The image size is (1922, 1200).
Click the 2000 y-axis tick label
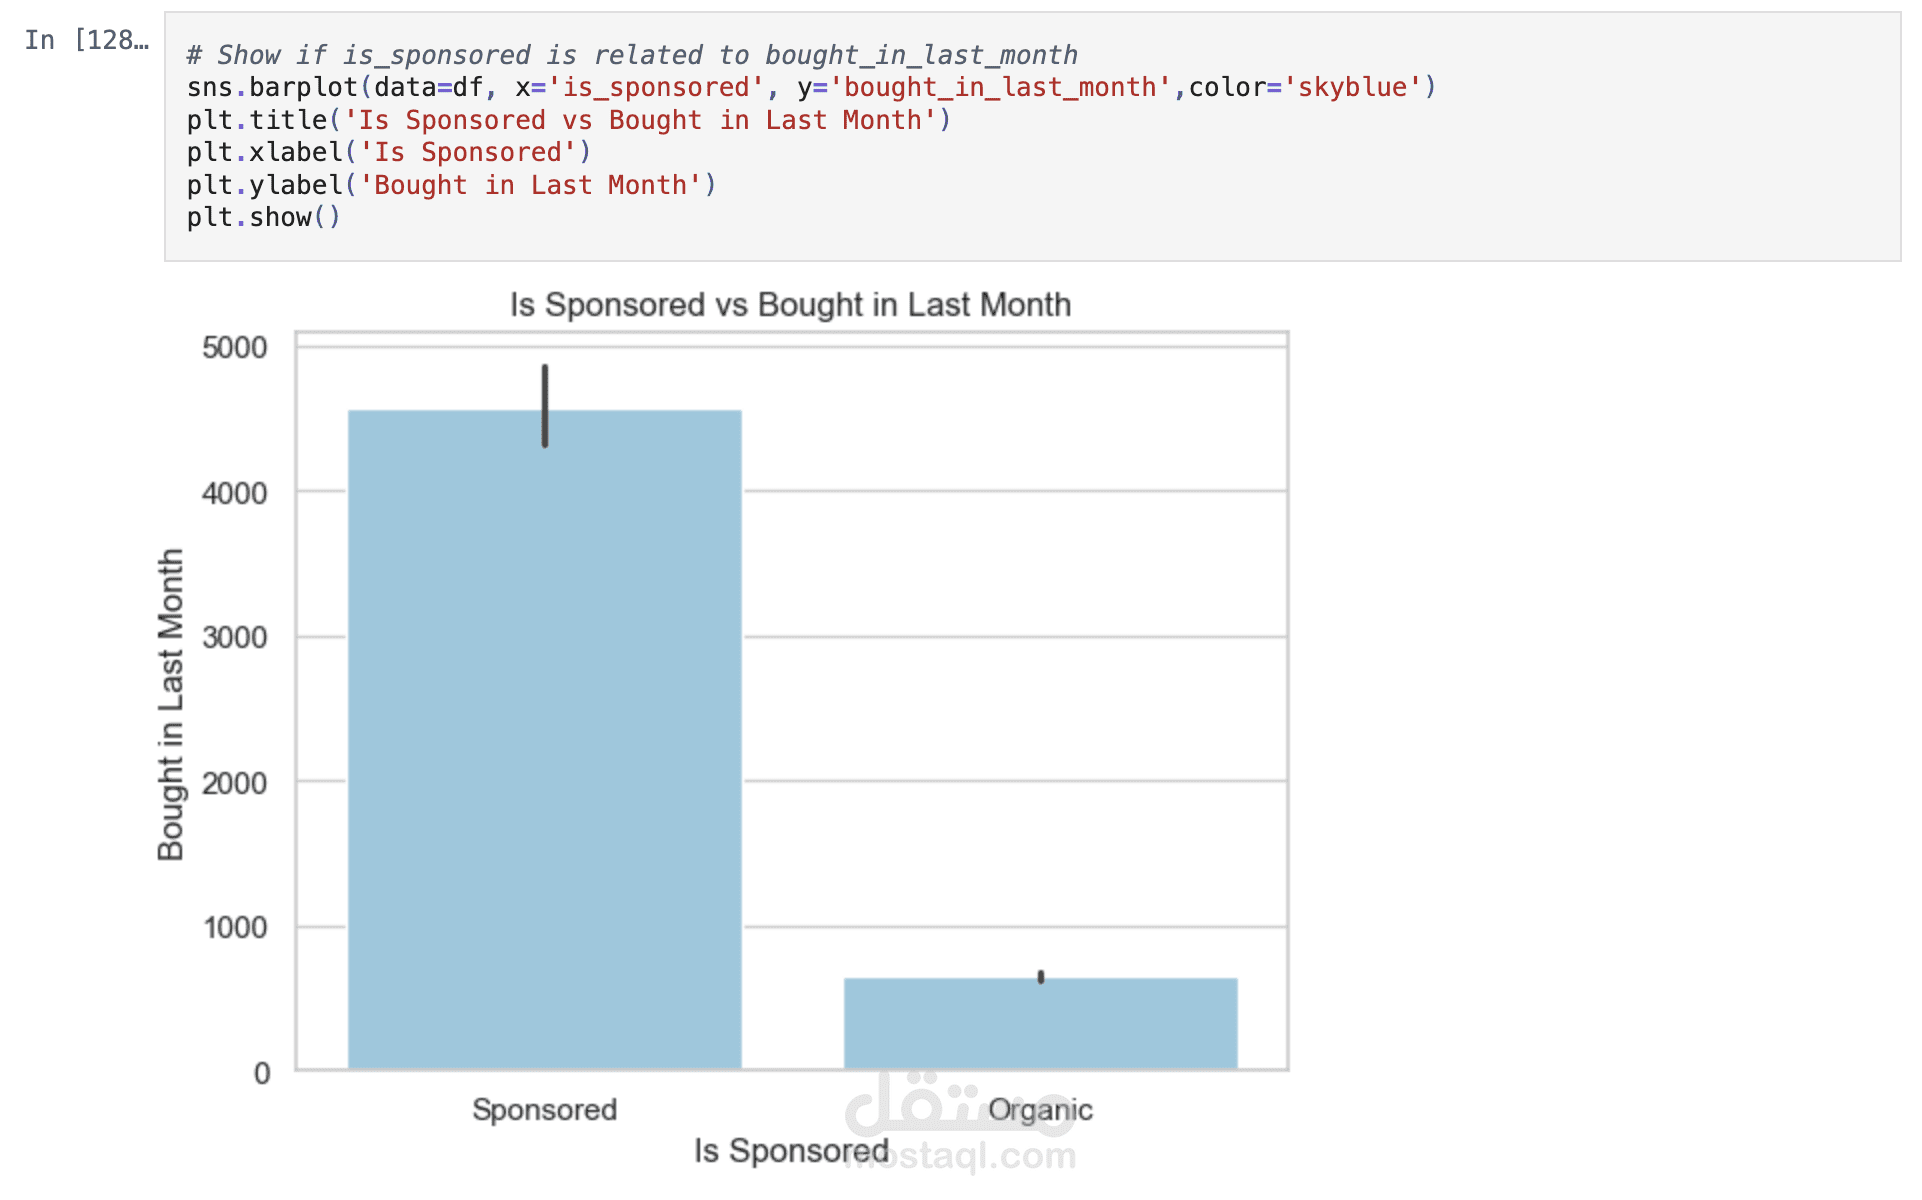235,783
